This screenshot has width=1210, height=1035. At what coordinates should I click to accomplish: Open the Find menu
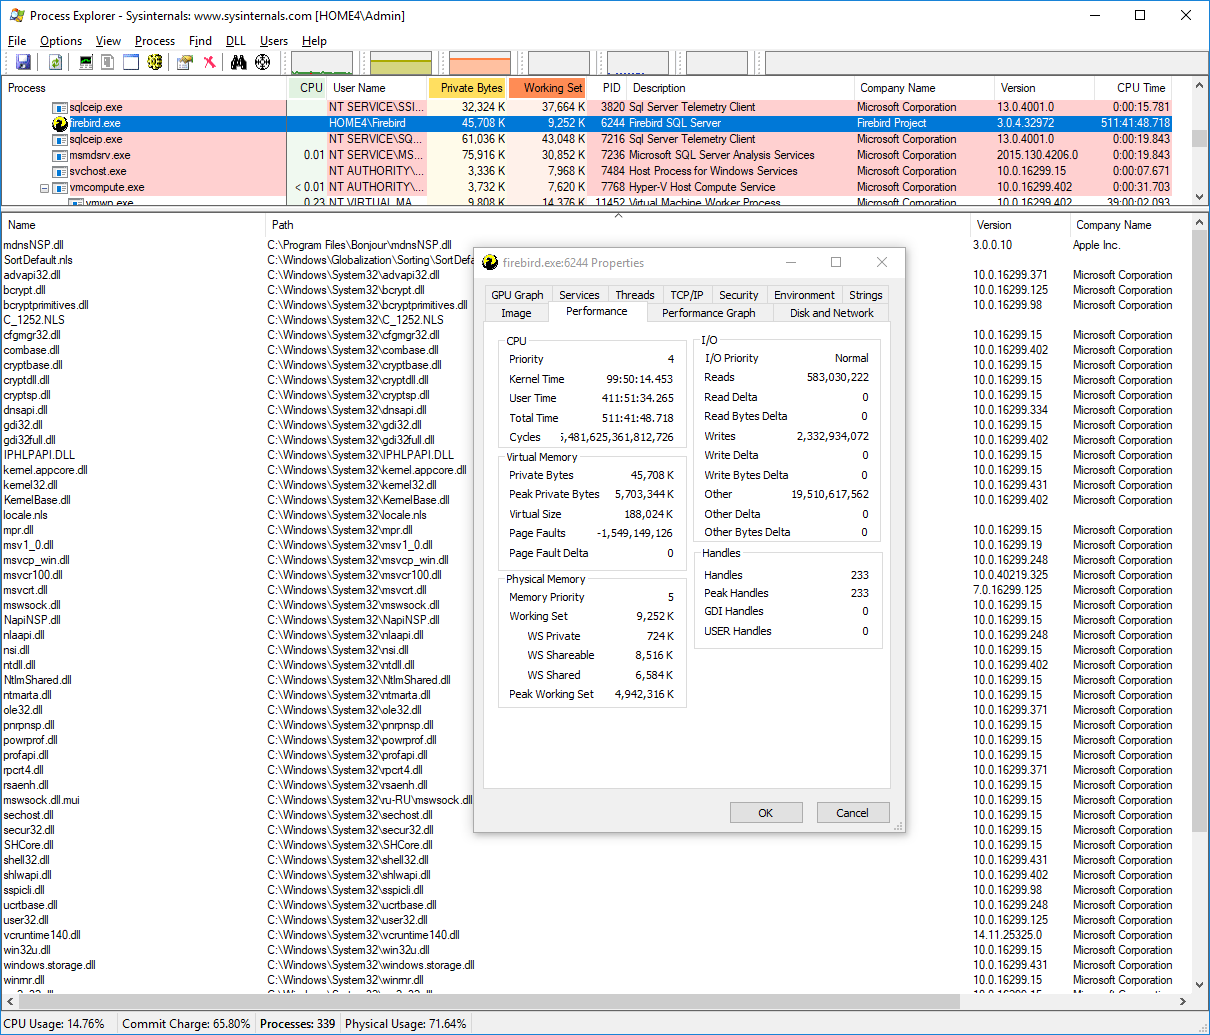[200, 41]
